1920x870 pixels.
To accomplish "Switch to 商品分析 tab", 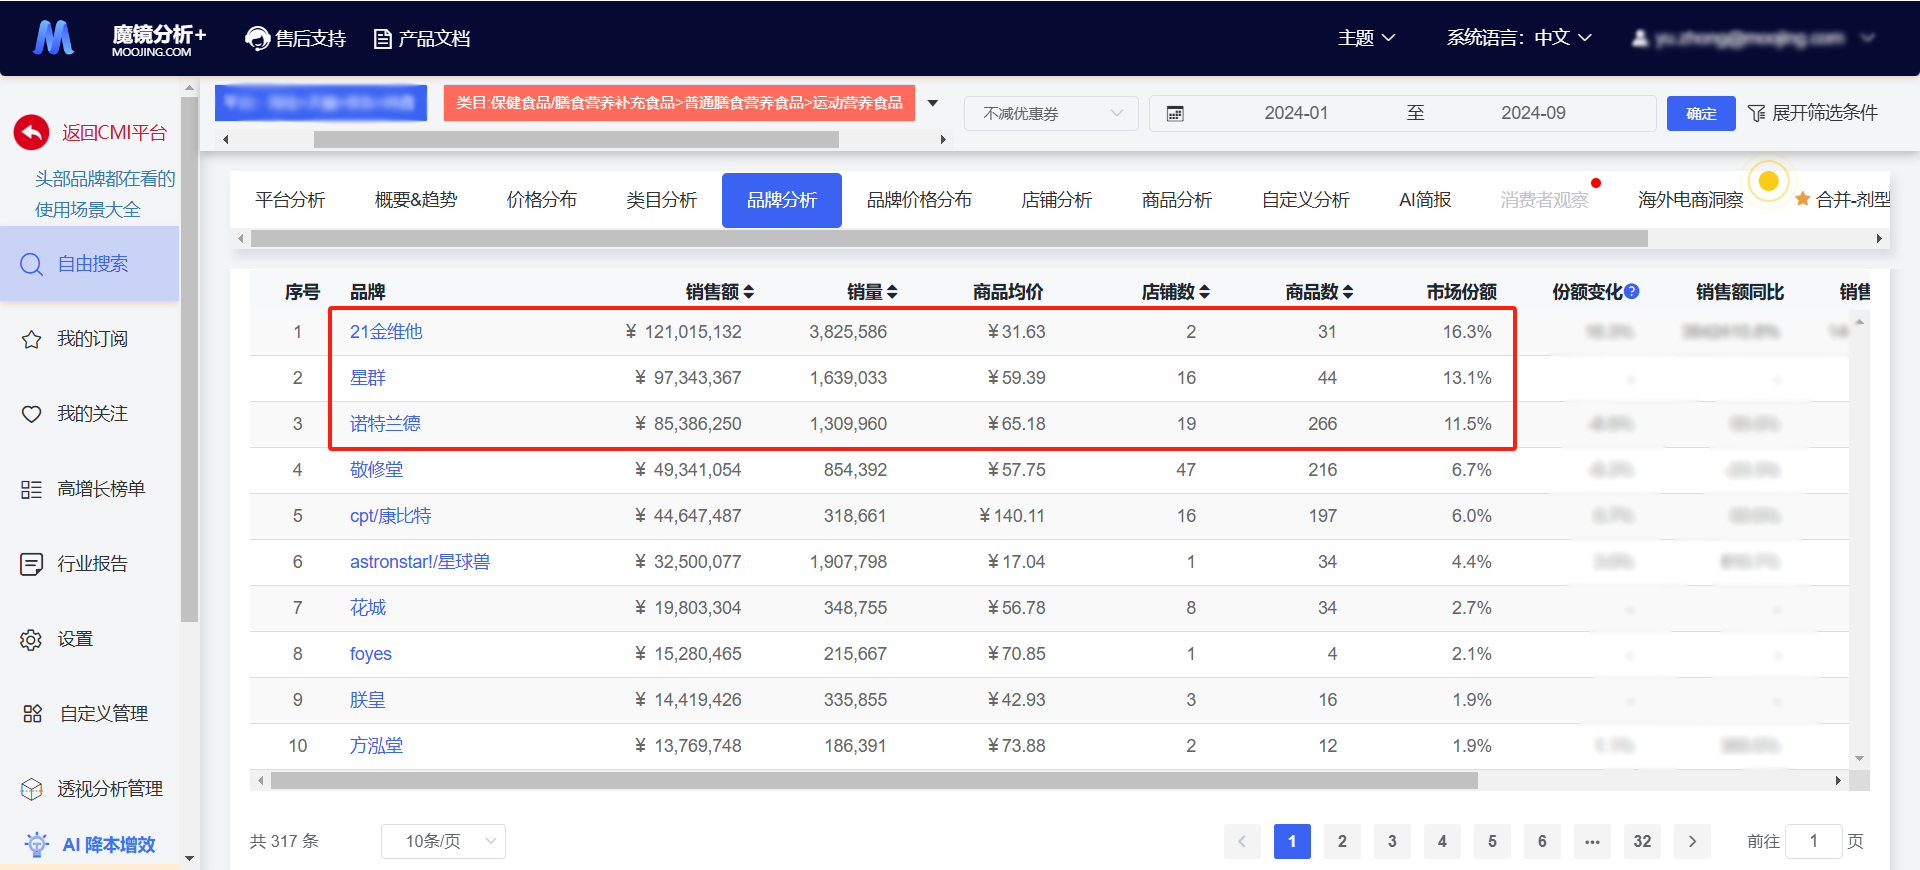I will pyautogui.click(x=1177, y=200).
